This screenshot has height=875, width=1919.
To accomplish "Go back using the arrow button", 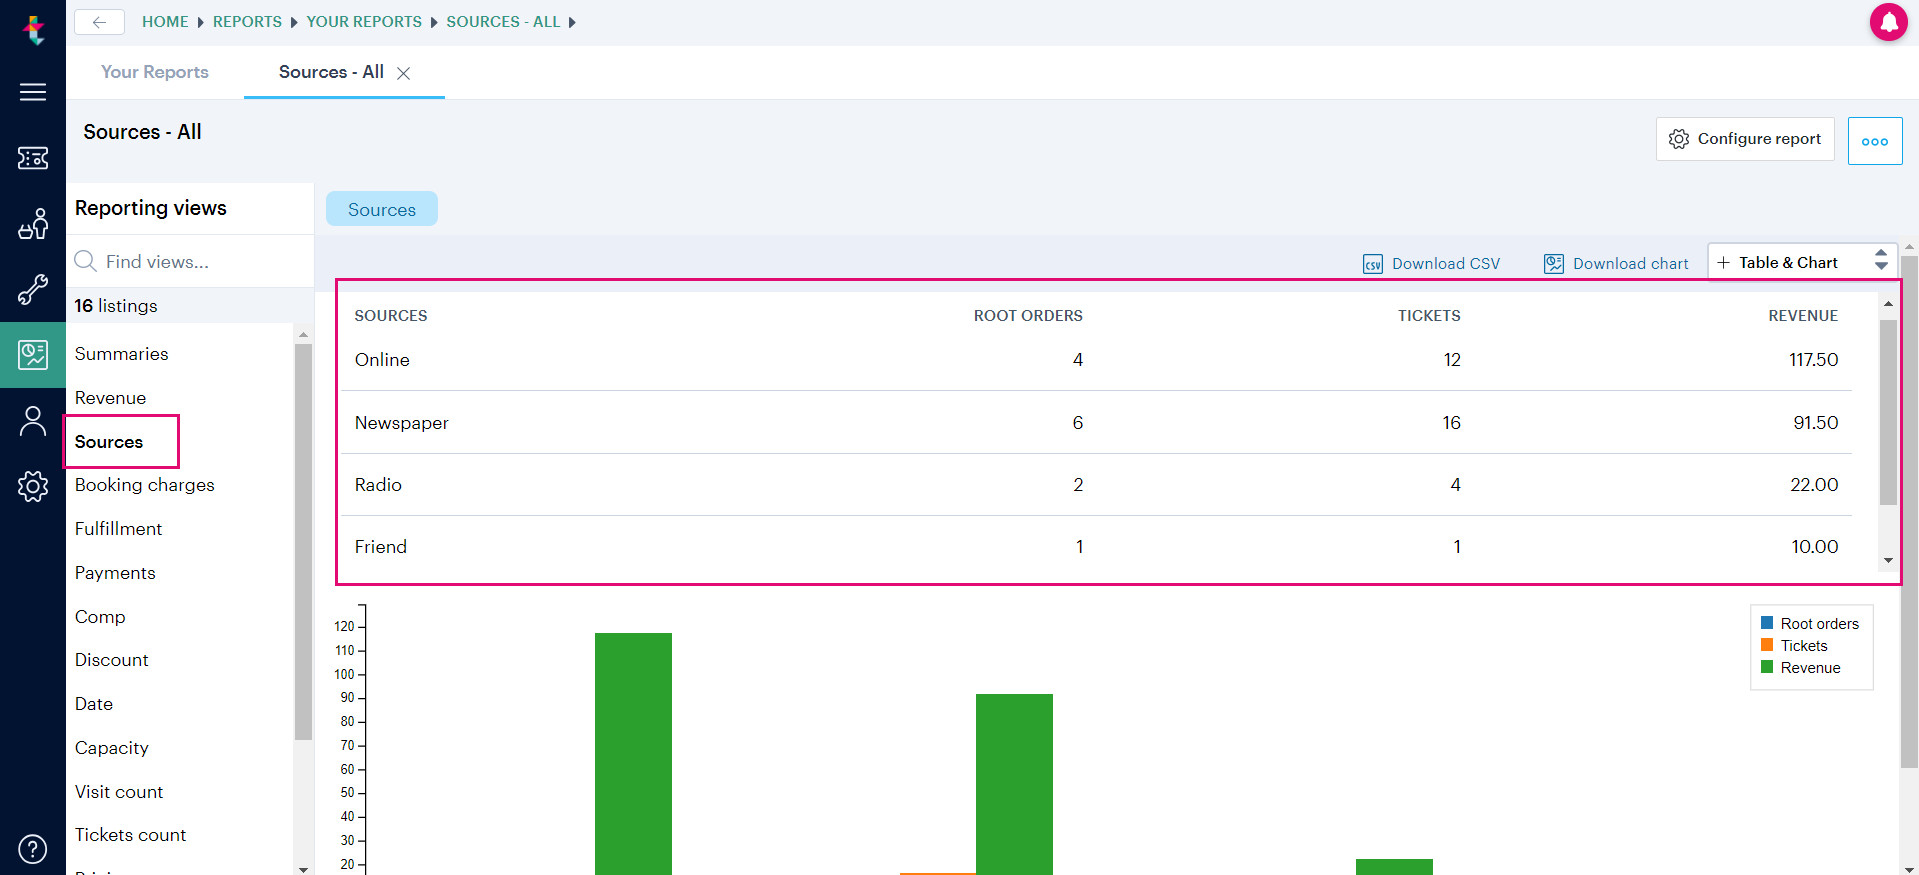I will coord(99,22).
